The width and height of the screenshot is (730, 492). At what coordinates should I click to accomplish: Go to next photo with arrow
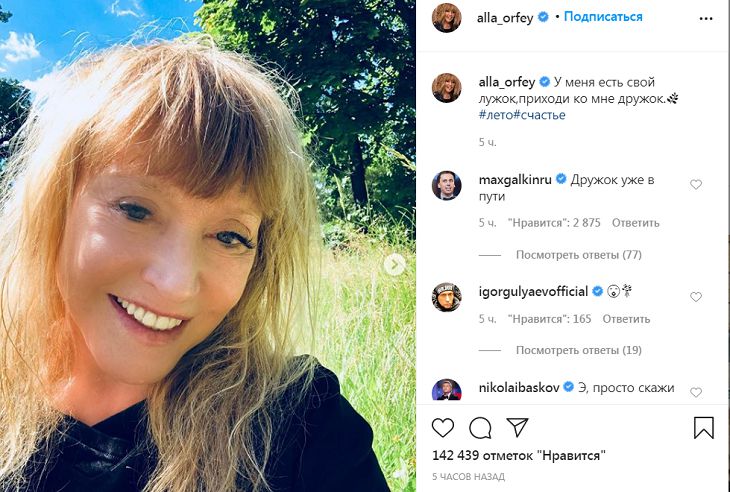click(396, 264)
